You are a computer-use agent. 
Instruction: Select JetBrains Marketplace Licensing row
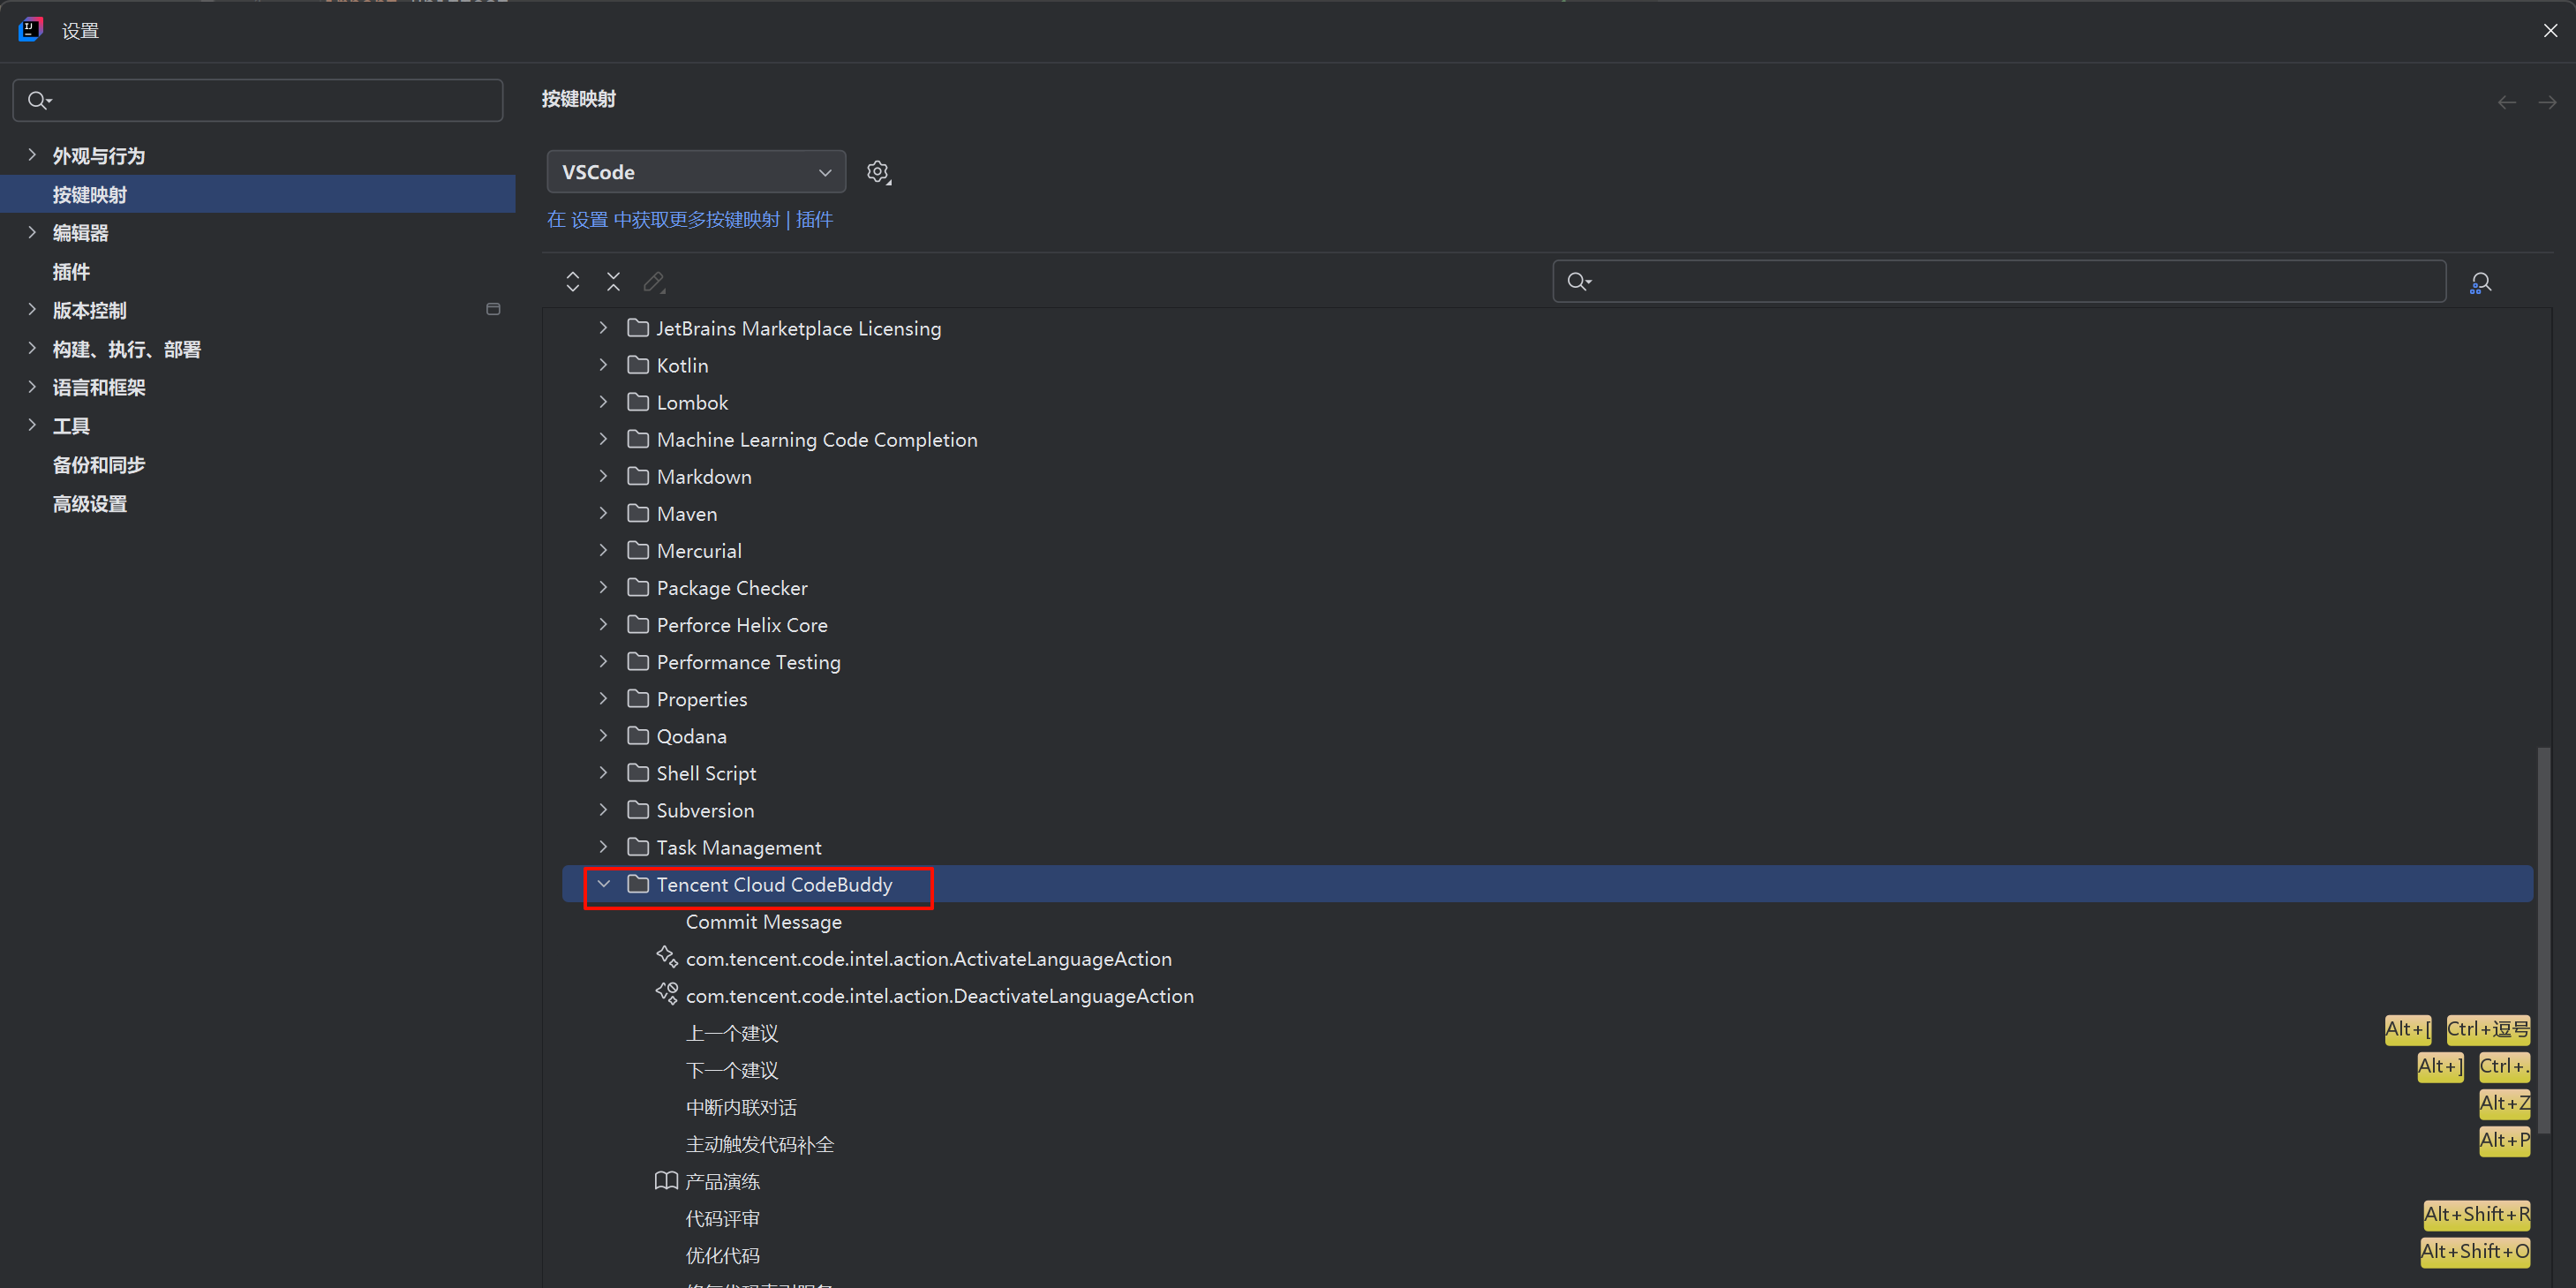point(1547,328)
